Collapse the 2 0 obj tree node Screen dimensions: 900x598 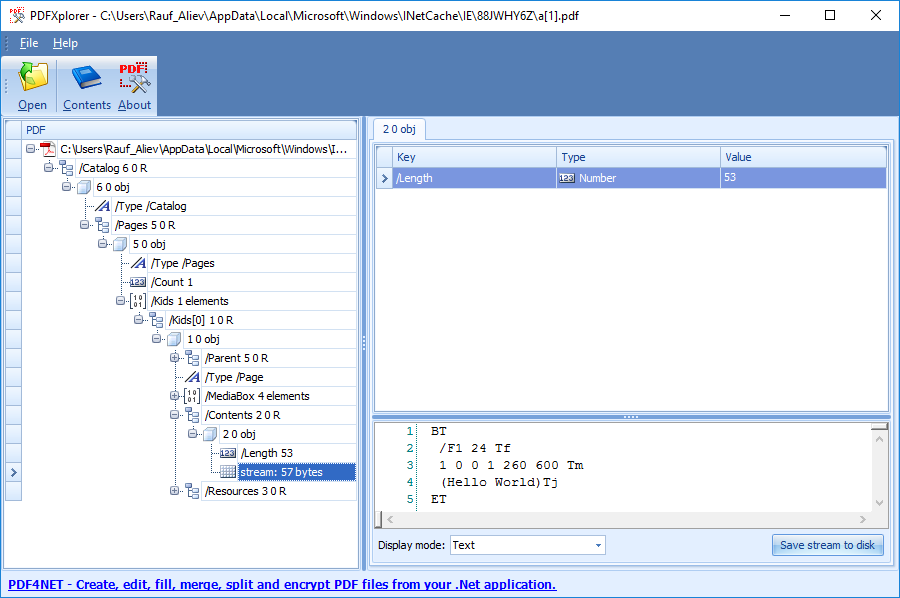193,434
